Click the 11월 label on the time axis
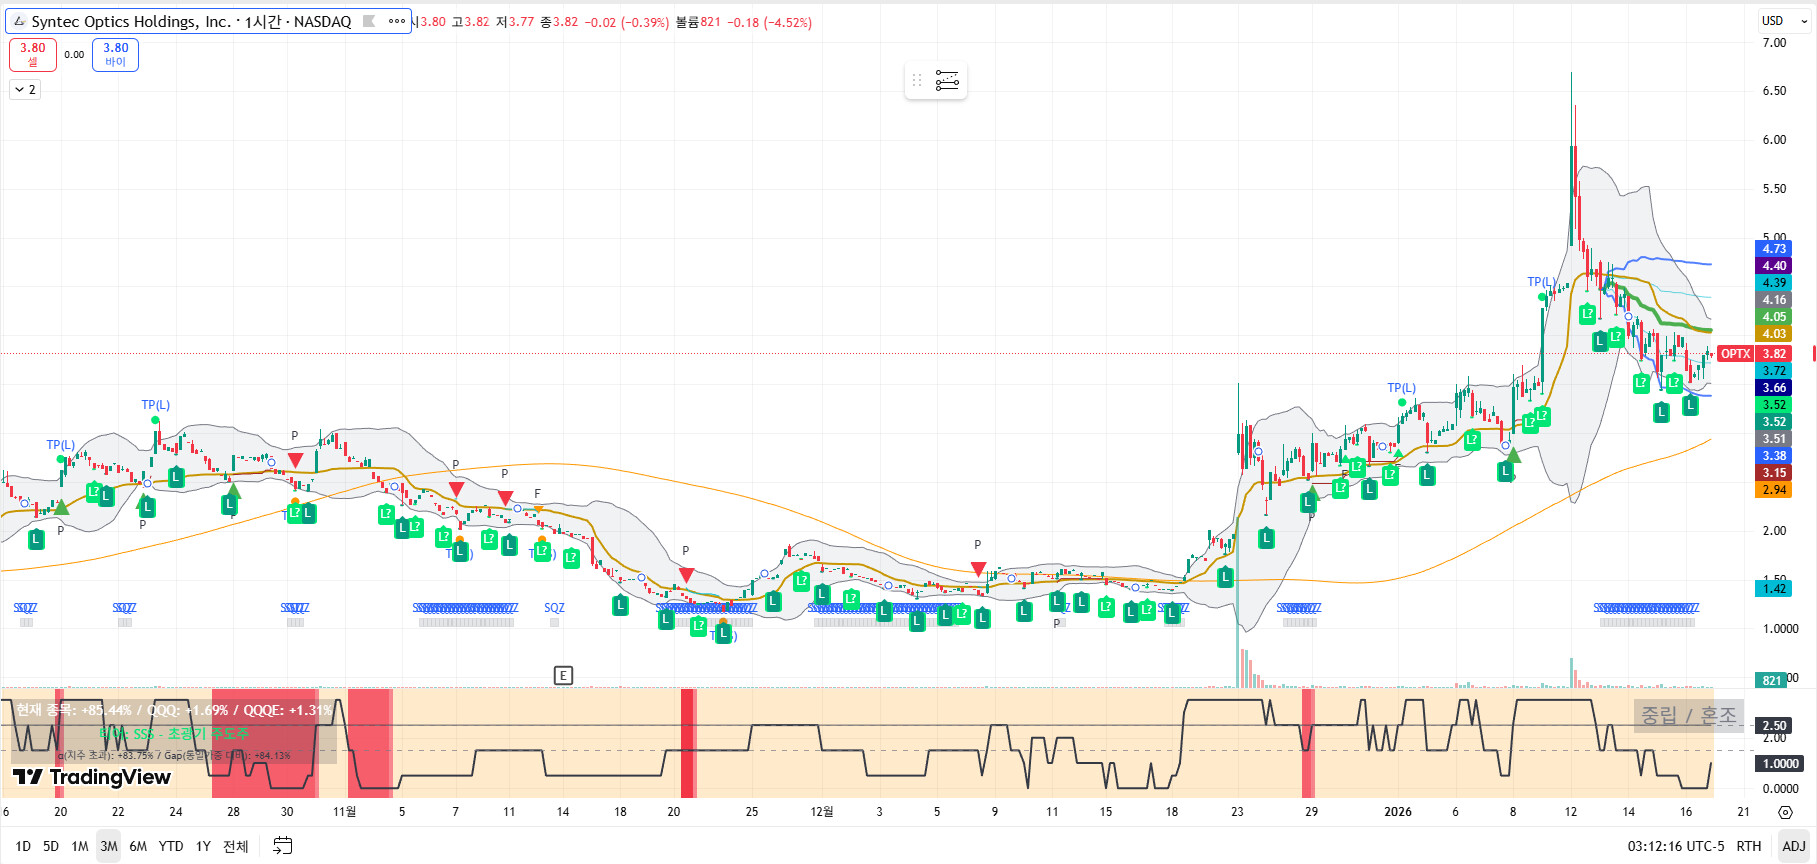Viewport: 1817px width, 864px height. 344,812
